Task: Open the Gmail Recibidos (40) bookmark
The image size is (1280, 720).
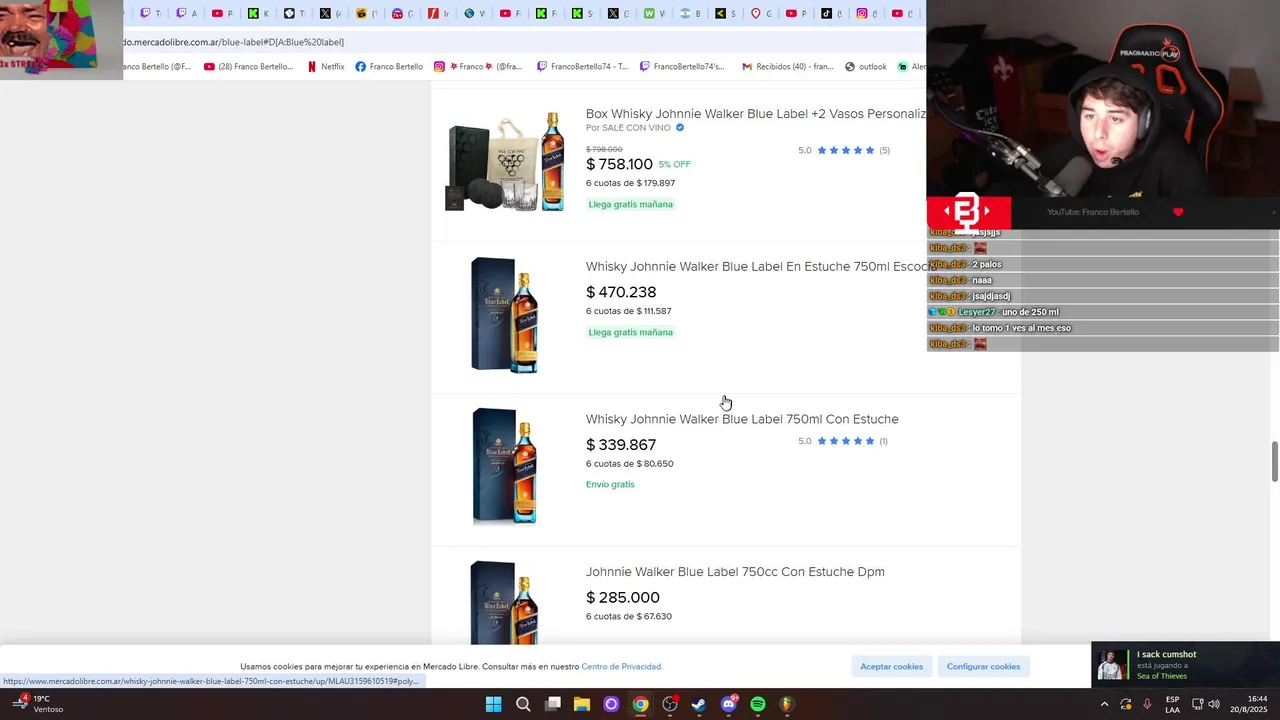Action: point(788,67)
